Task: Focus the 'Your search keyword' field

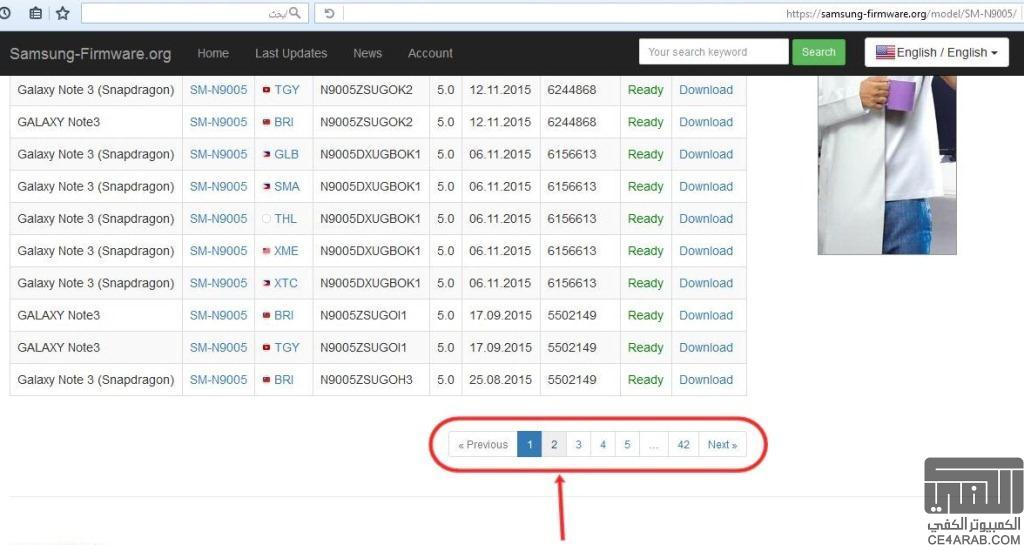Action: click(x=714, y=52)
